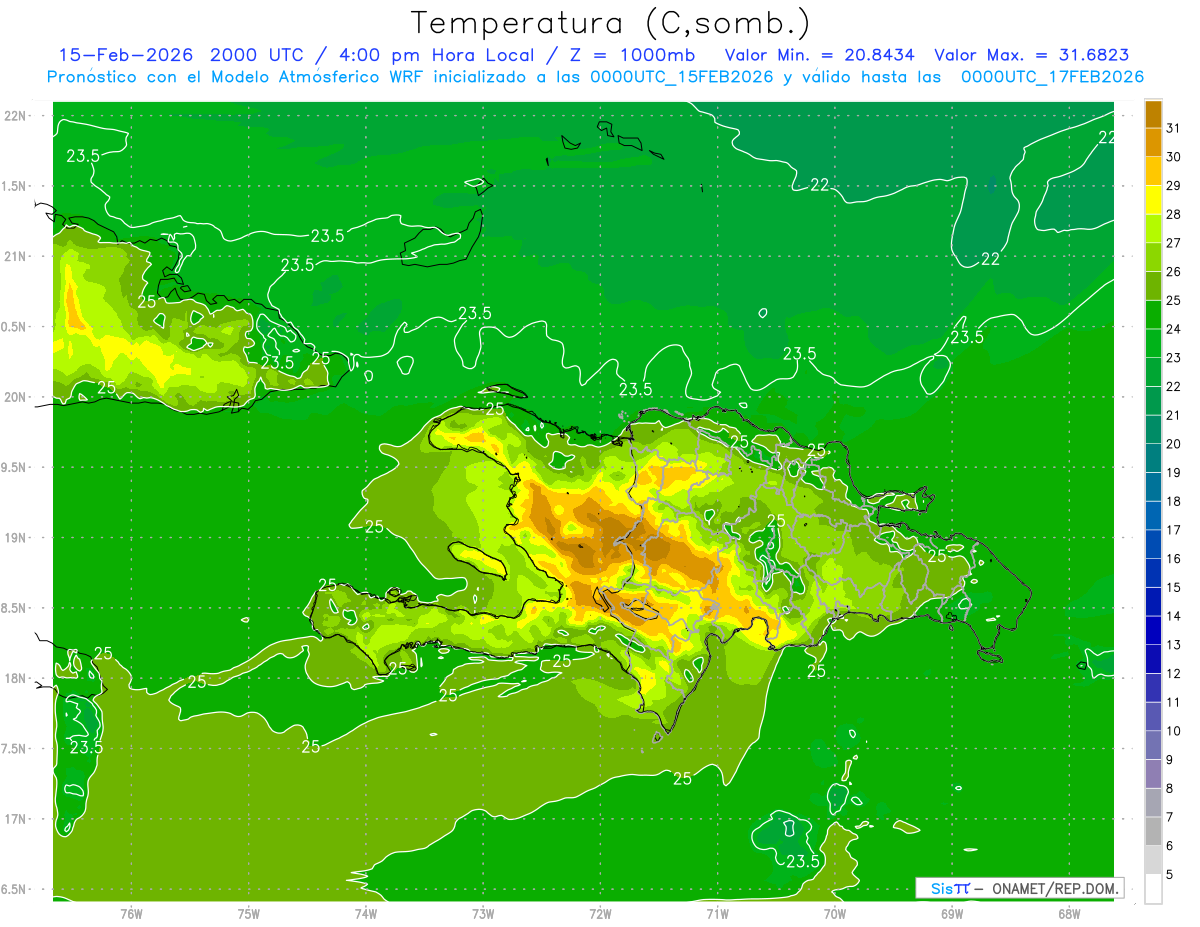Image resolution: width=1200 pixels, height=927 pixels.
Task: Pick the orange swatch between 30 and 31
Action: 1153,143
